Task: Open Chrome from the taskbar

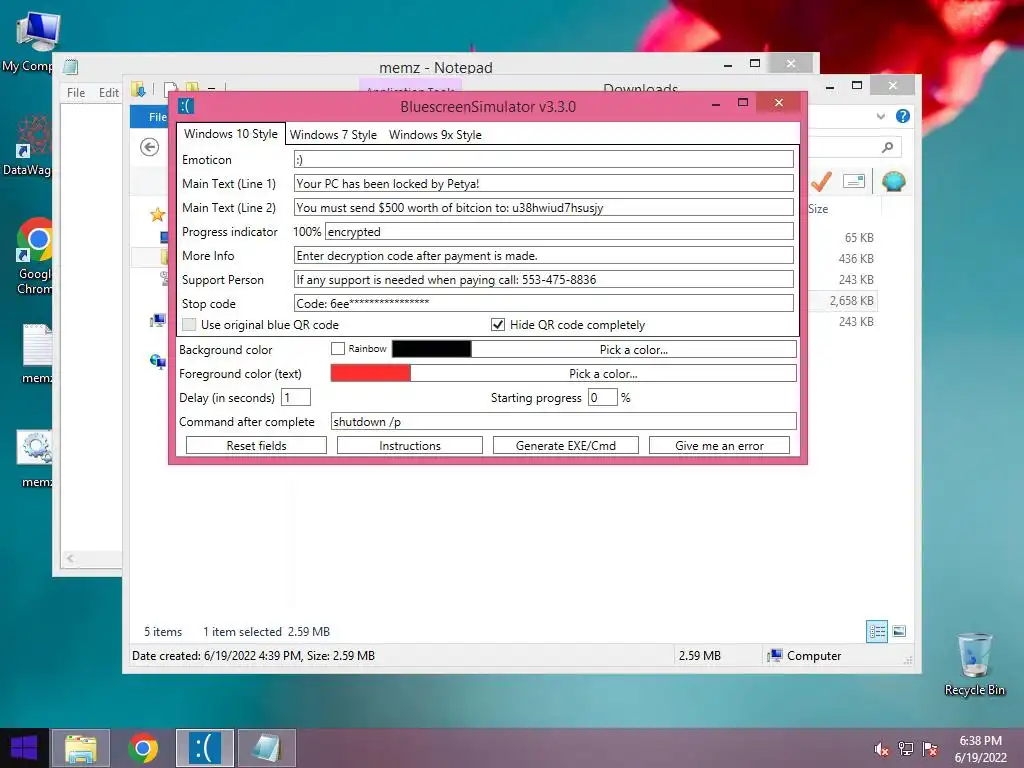Action: 143,748
